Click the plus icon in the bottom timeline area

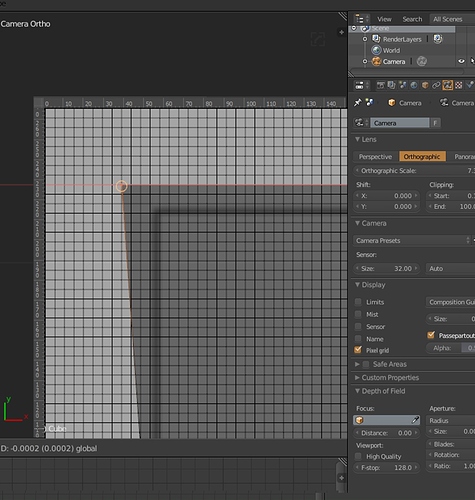coord(341,478)
